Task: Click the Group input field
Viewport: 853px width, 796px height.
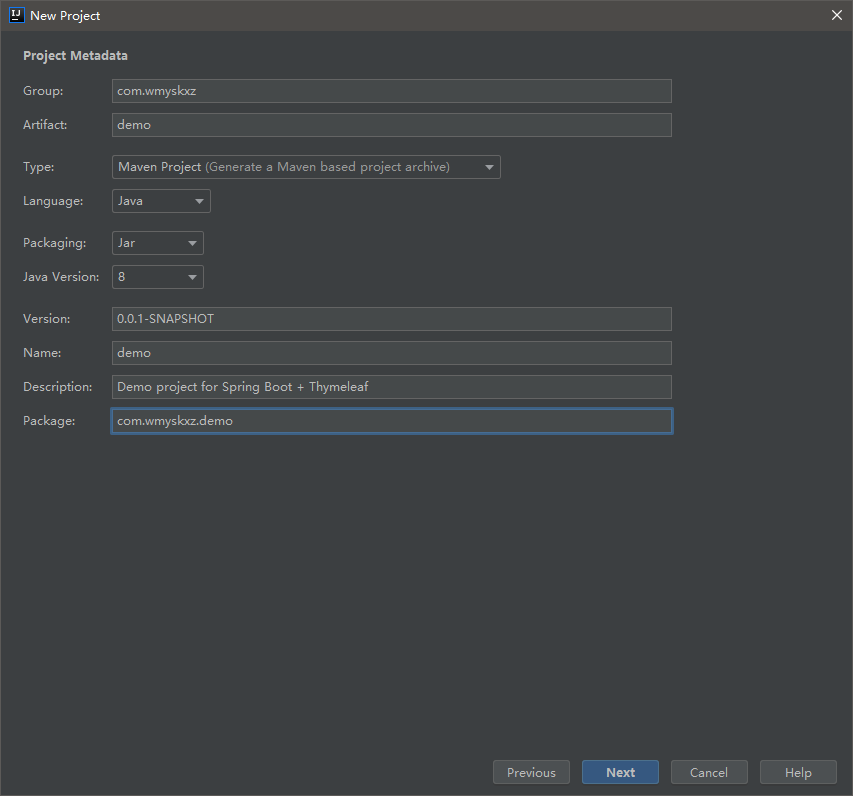Action: click(392, 91)
